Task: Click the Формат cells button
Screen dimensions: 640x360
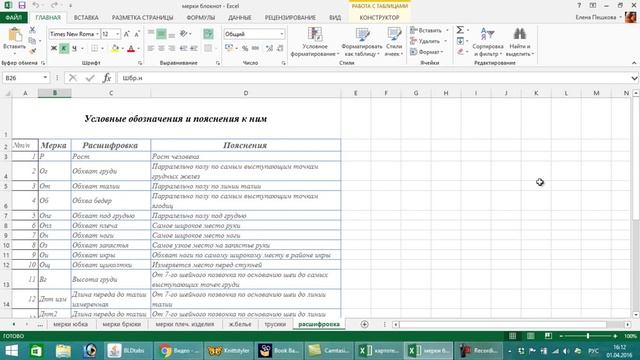Action: point(427,52)
